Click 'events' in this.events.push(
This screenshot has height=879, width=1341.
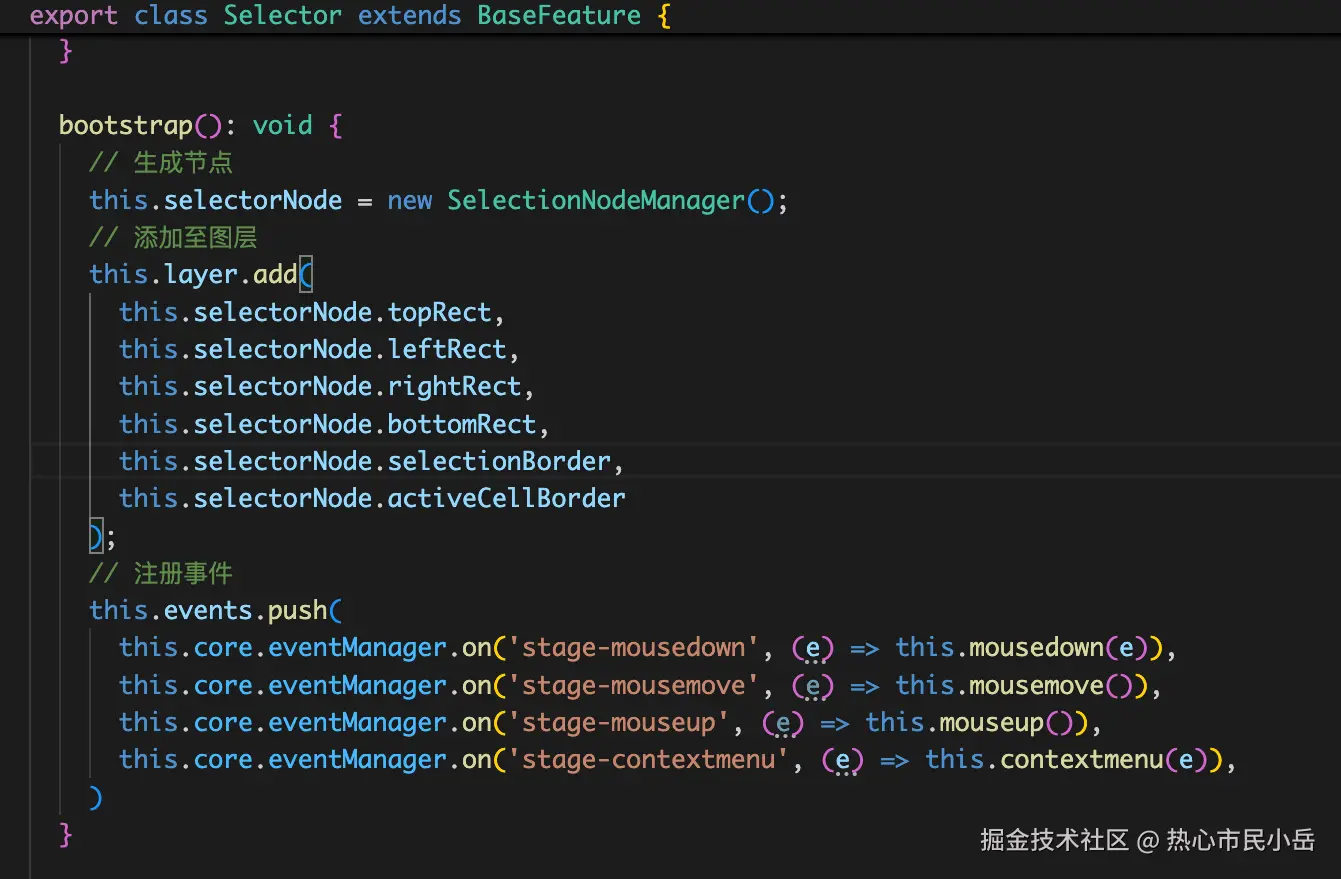pos(208,610)
